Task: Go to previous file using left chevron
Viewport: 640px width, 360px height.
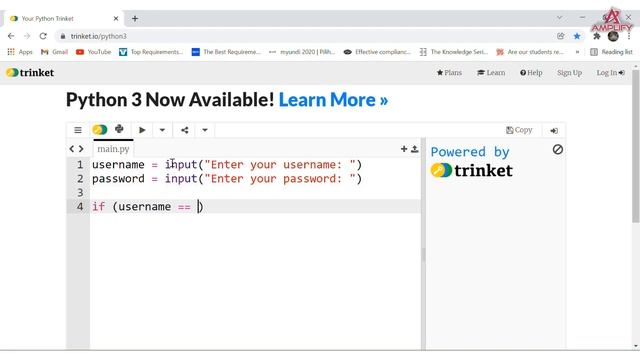Action: [72, 149]
